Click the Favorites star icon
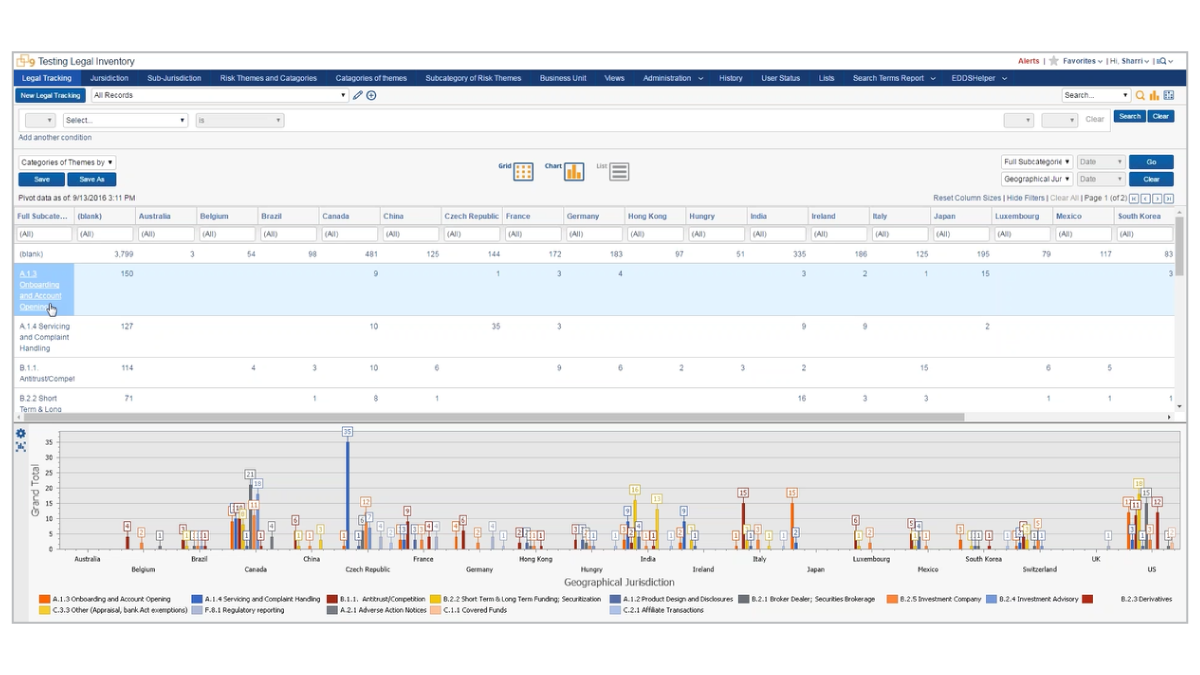This screenshot has height=675, width=1200. (1053, 61)
